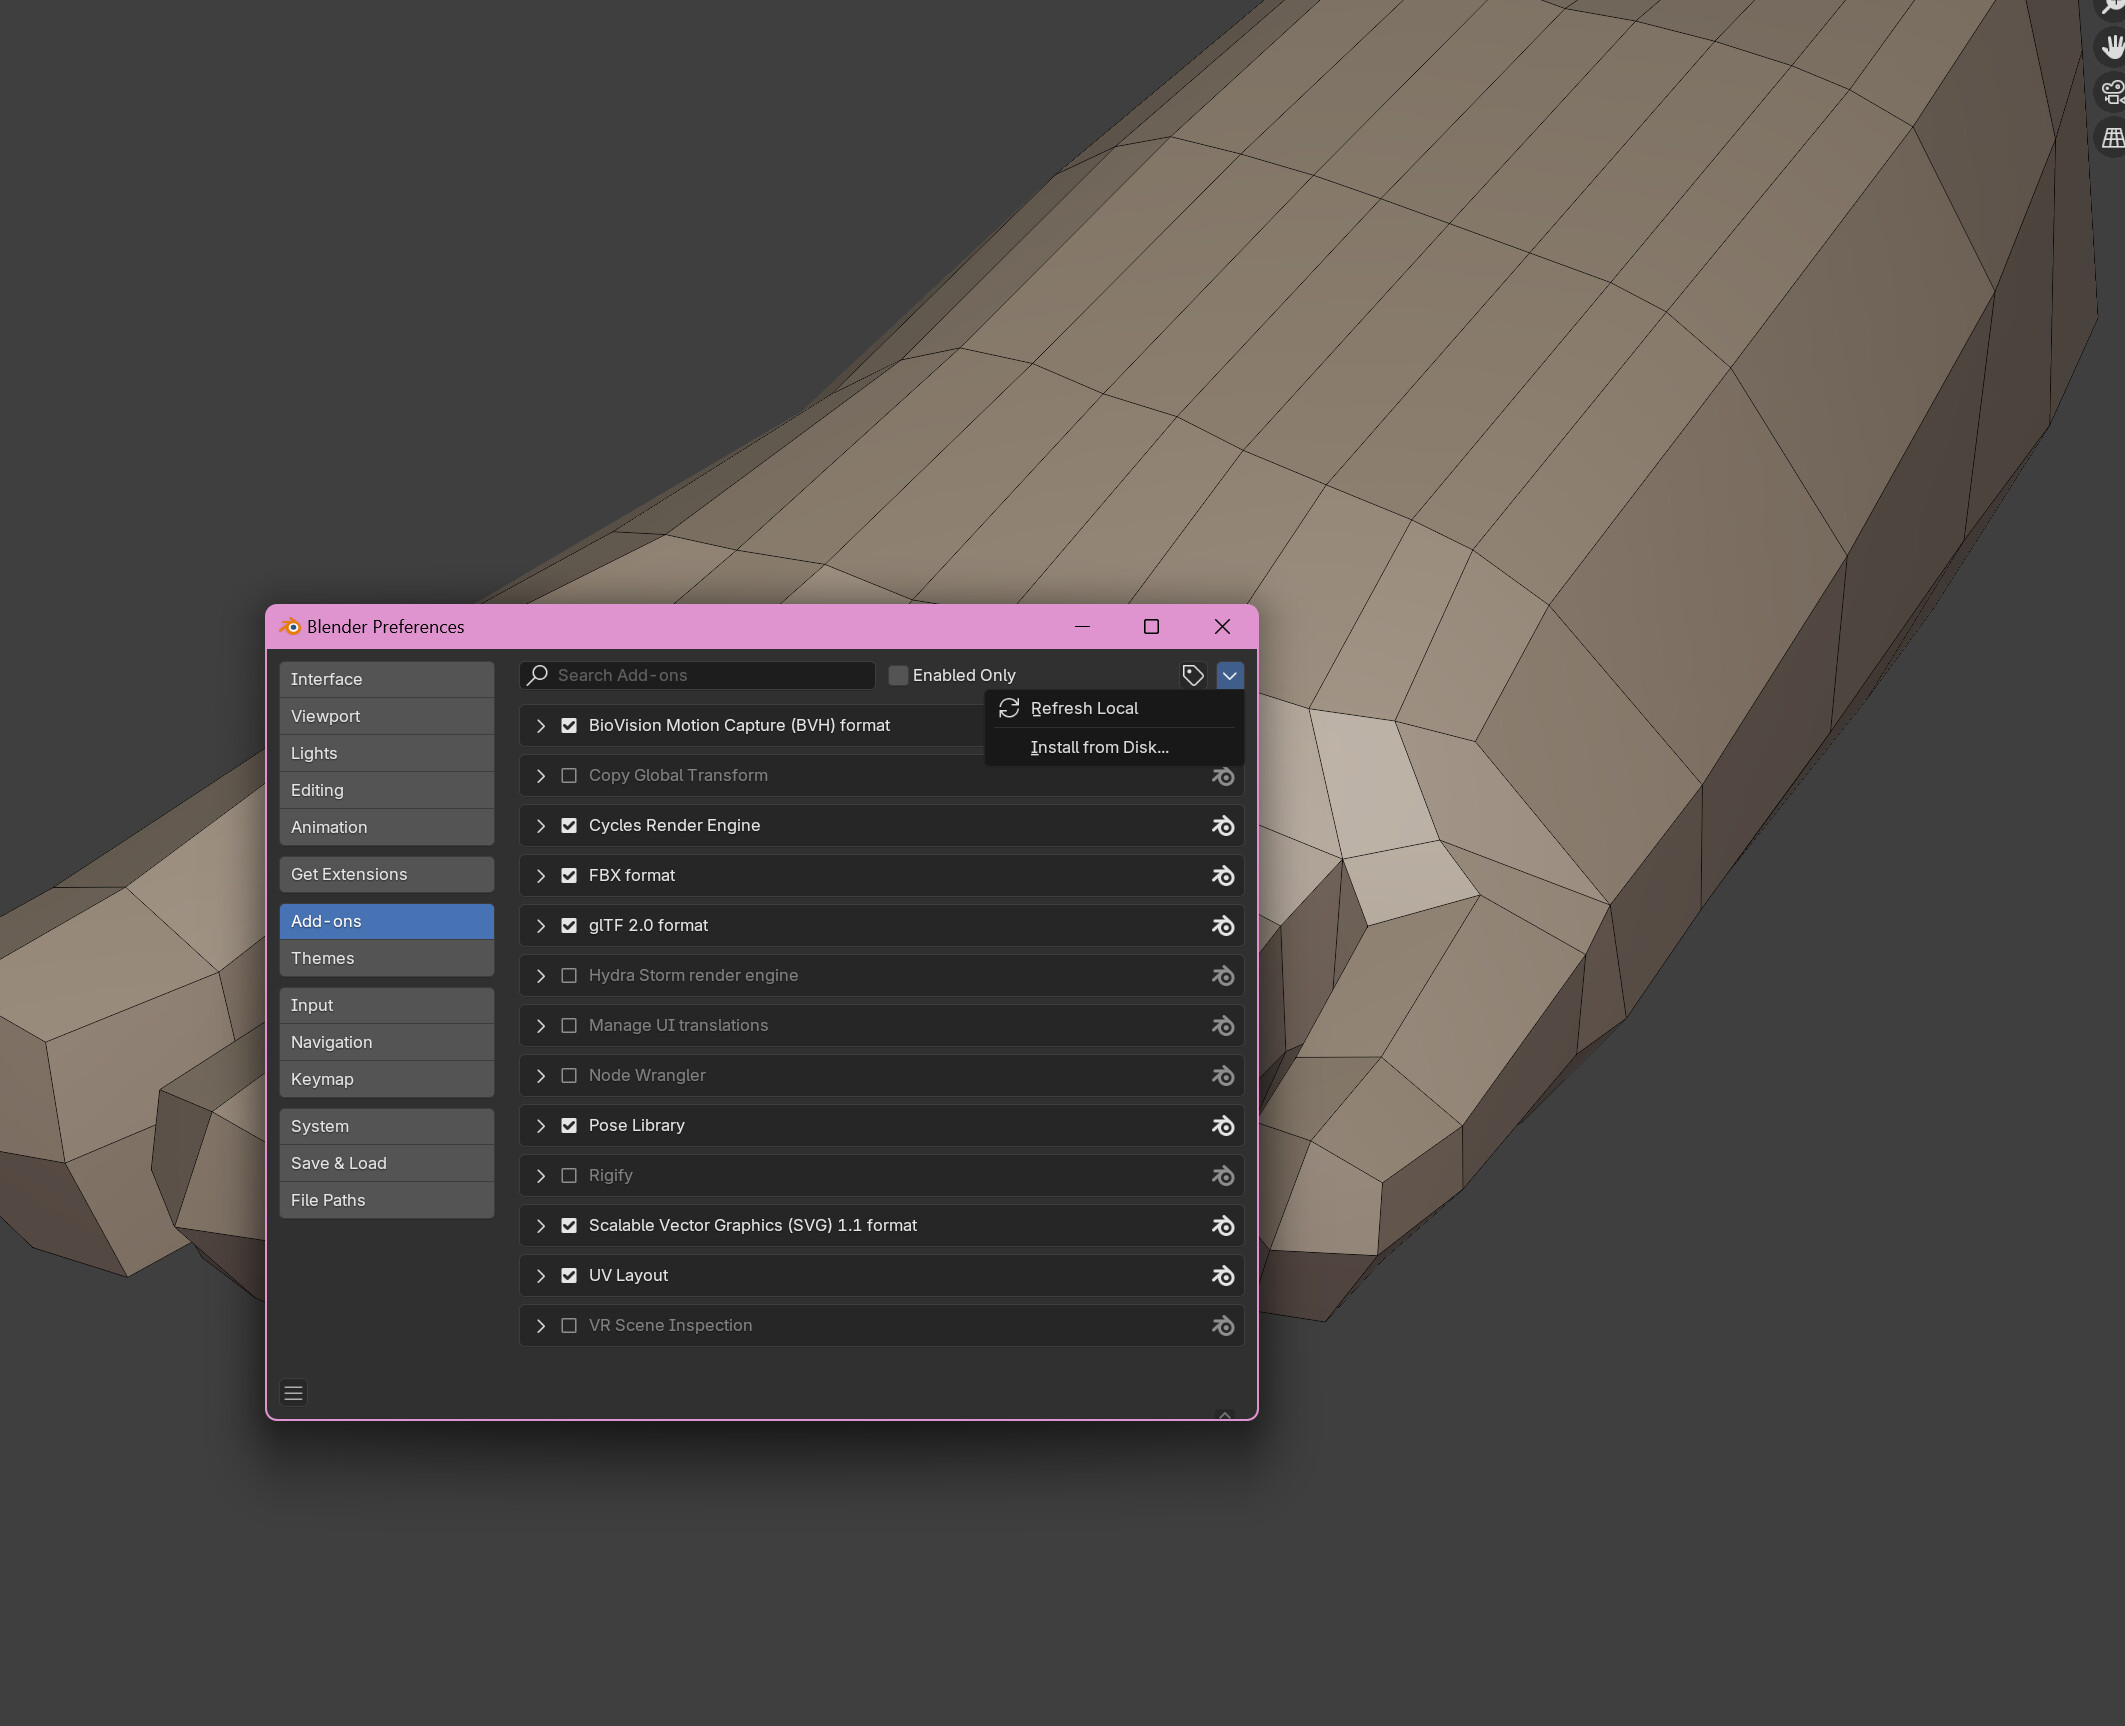Click the Blender icon on SVG format row
The height and width of the screenshot is (1726, 2125).
(1223, 1226)
